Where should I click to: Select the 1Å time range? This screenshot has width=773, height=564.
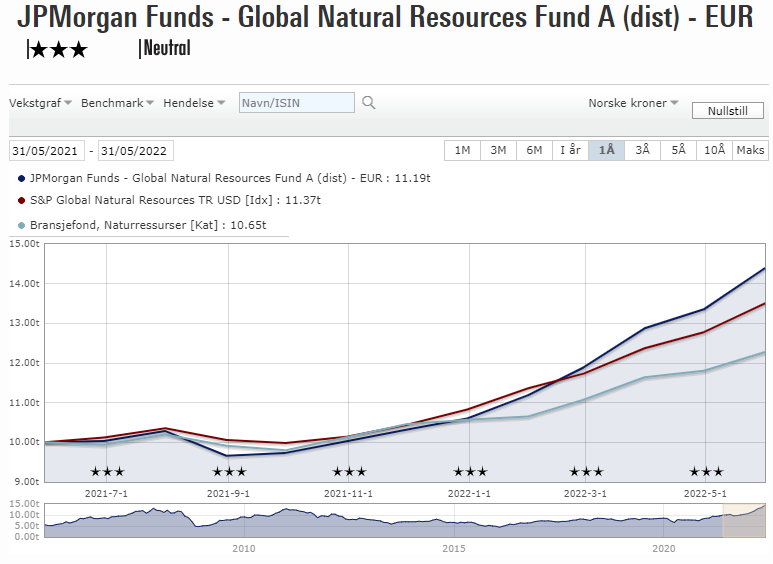tap(606, 150)
